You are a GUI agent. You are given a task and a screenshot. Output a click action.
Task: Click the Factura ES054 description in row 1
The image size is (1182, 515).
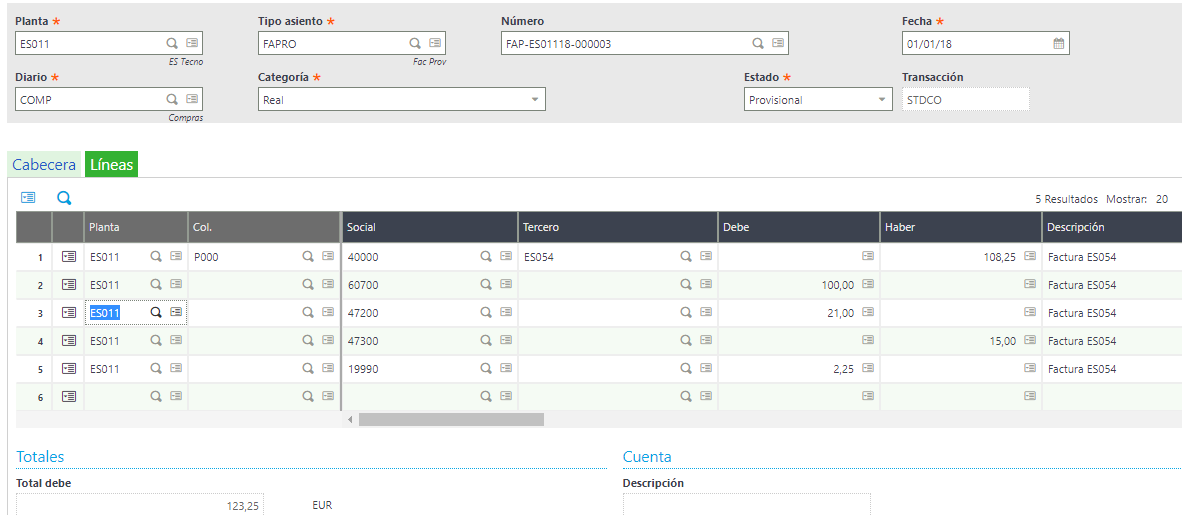[x=1082, y=257]
